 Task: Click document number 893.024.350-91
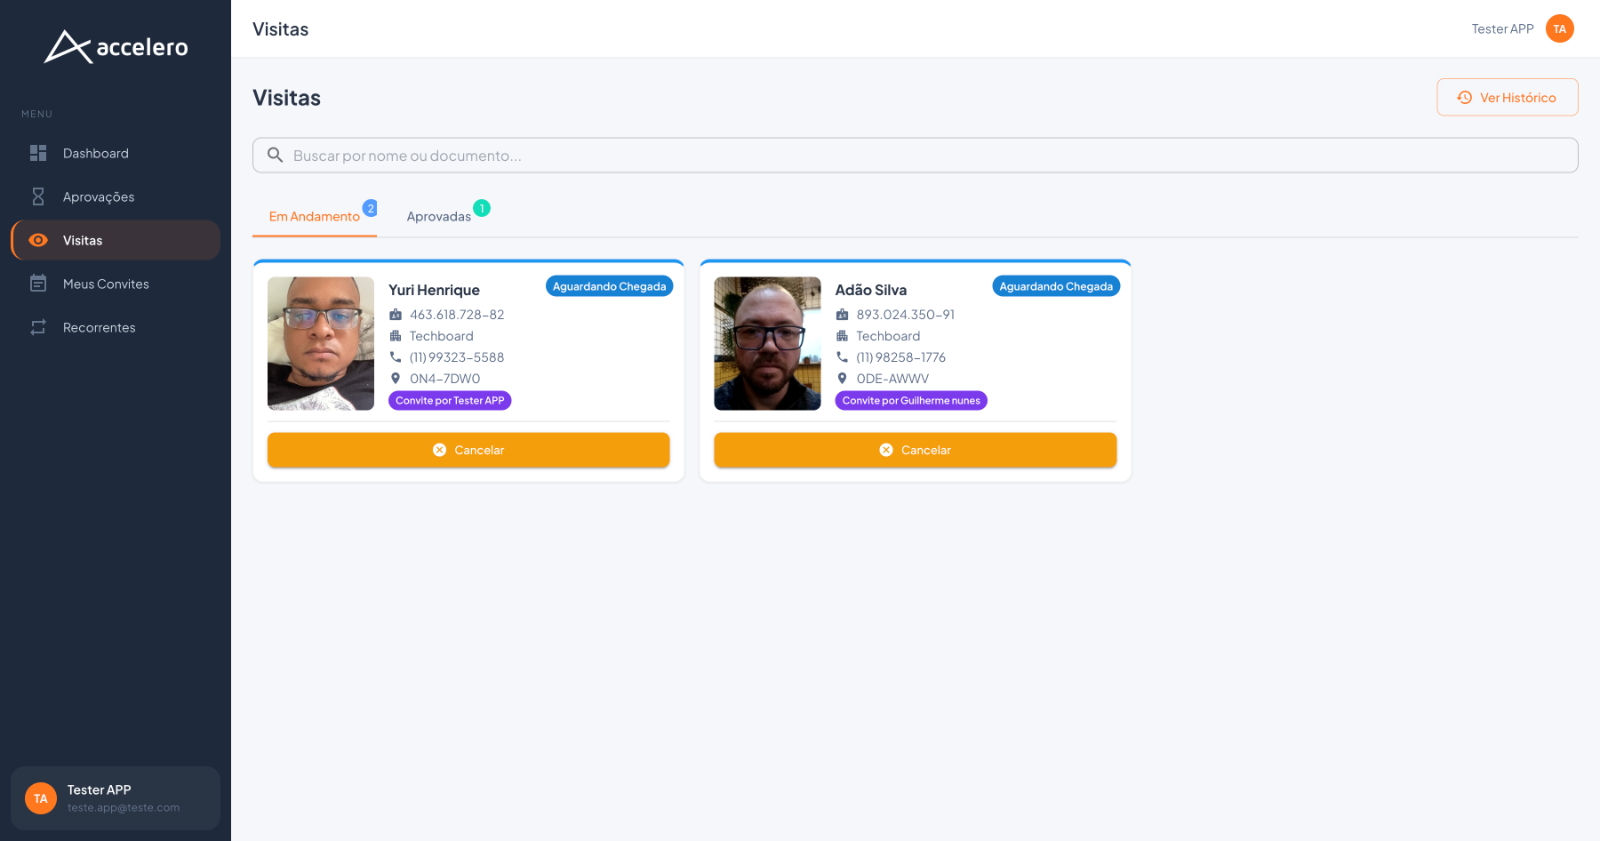click(905, 315)
